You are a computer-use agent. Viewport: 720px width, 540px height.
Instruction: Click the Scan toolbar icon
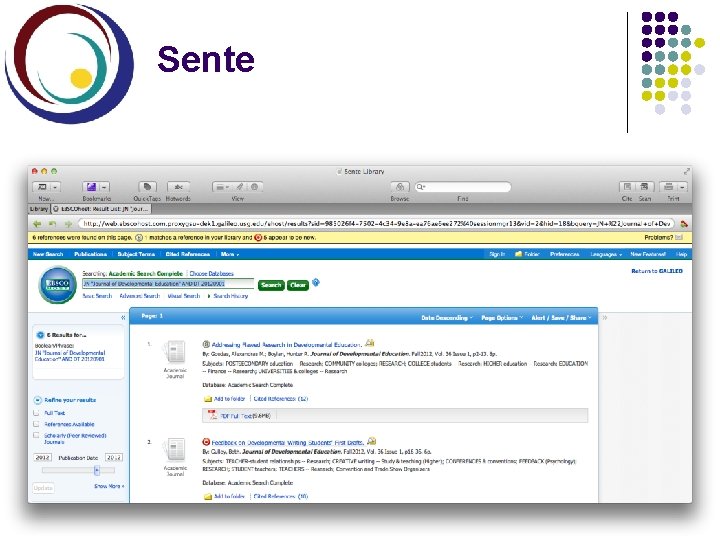point(645,187)
